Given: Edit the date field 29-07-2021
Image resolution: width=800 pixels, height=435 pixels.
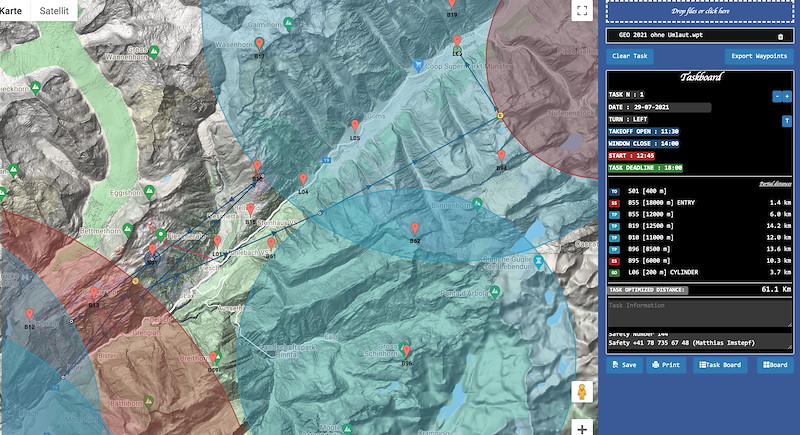Looking at the screenshot, I should point(671,108).
